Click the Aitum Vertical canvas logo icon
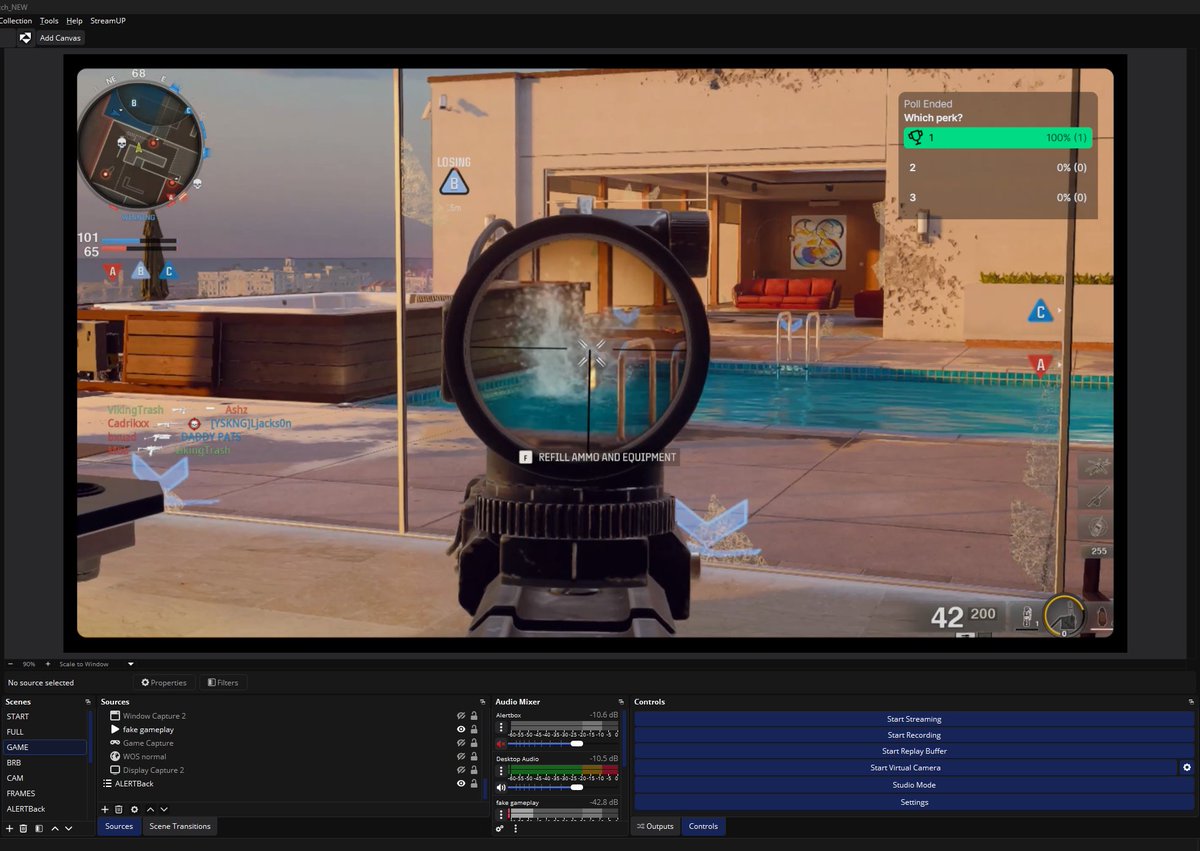 point(25,38)
